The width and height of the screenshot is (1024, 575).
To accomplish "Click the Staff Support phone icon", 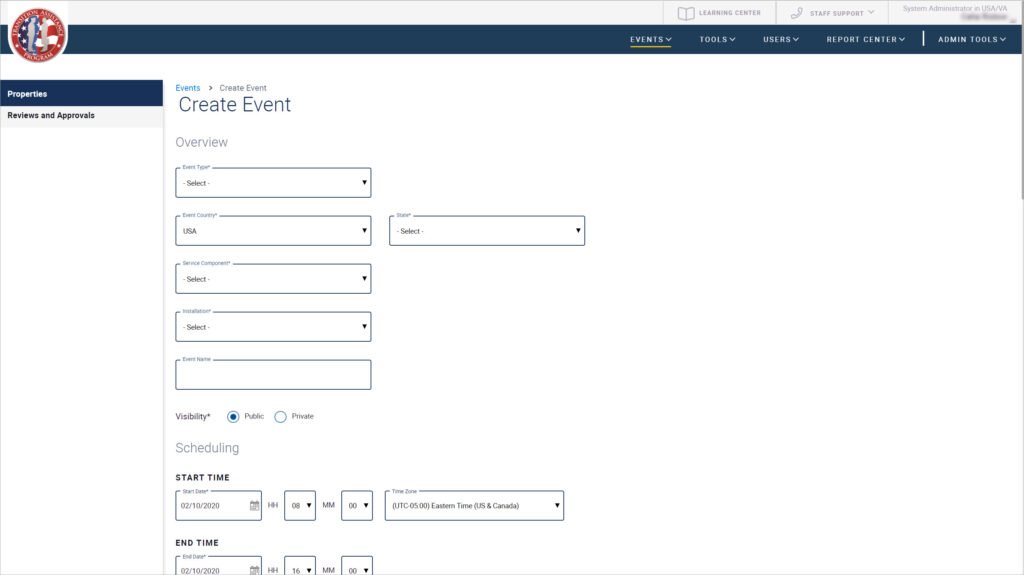I will pos(796,13).
